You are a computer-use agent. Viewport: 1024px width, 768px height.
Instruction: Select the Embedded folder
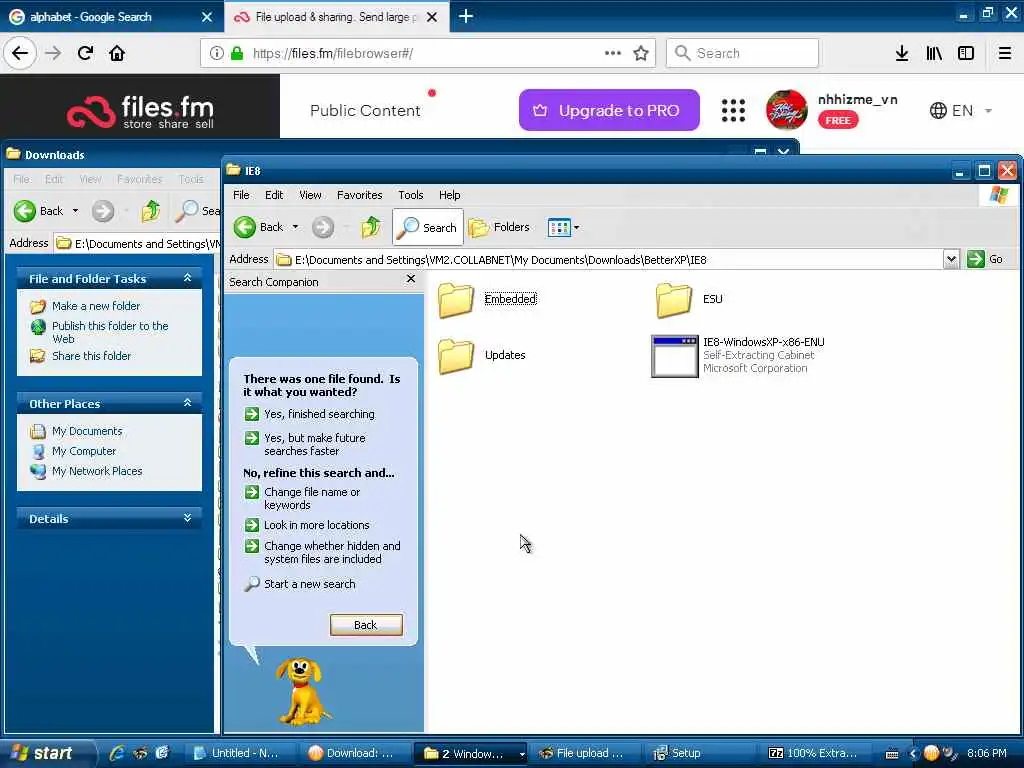tap(488, 300)
